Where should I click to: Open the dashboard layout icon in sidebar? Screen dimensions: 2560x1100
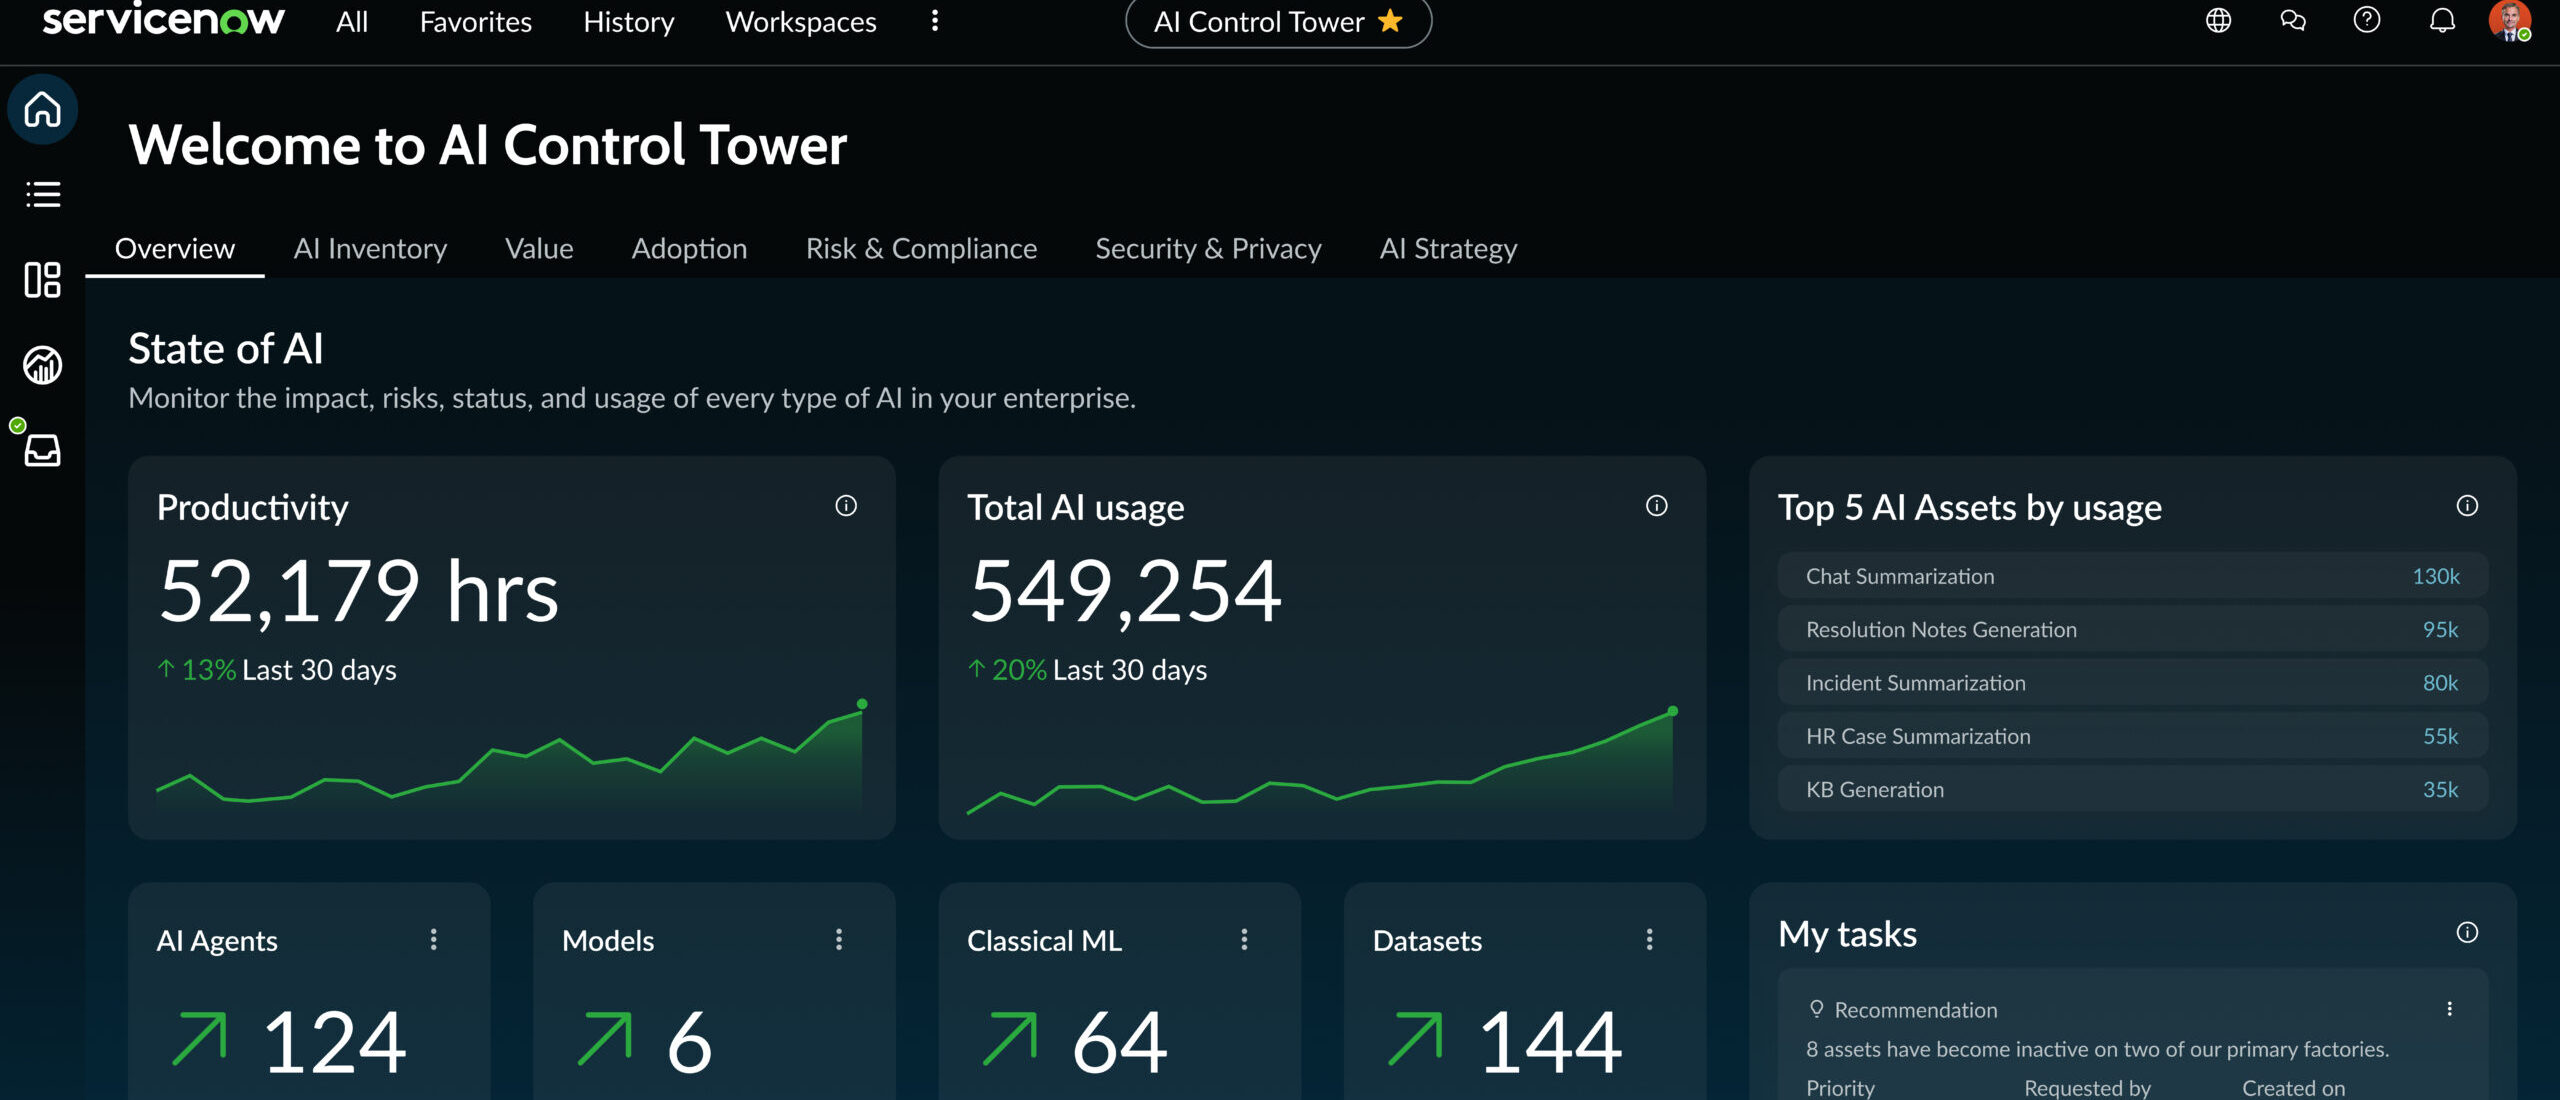click(43, 280)
